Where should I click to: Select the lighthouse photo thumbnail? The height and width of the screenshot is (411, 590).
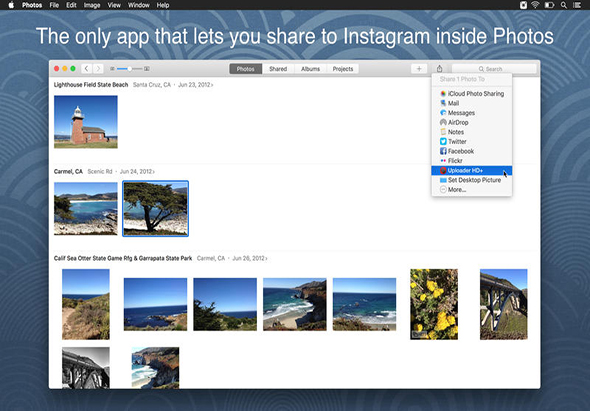86,122
